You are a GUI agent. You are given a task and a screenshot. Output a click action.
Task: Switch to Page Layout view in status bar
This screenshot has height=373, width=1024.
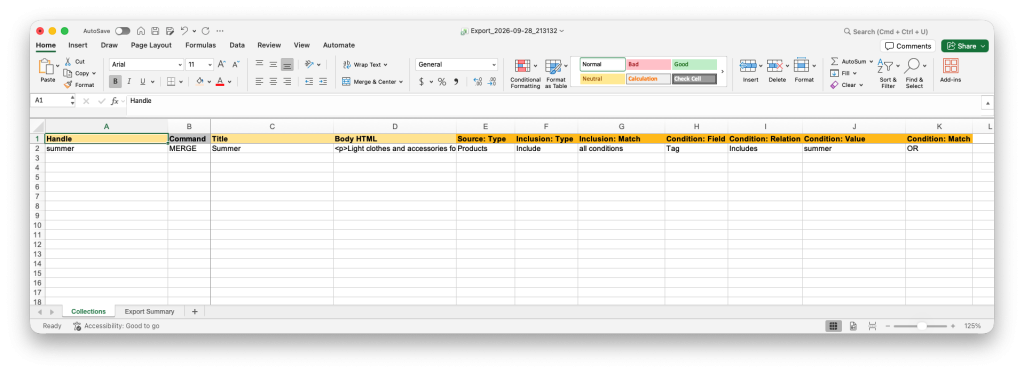tap(853, 325)
